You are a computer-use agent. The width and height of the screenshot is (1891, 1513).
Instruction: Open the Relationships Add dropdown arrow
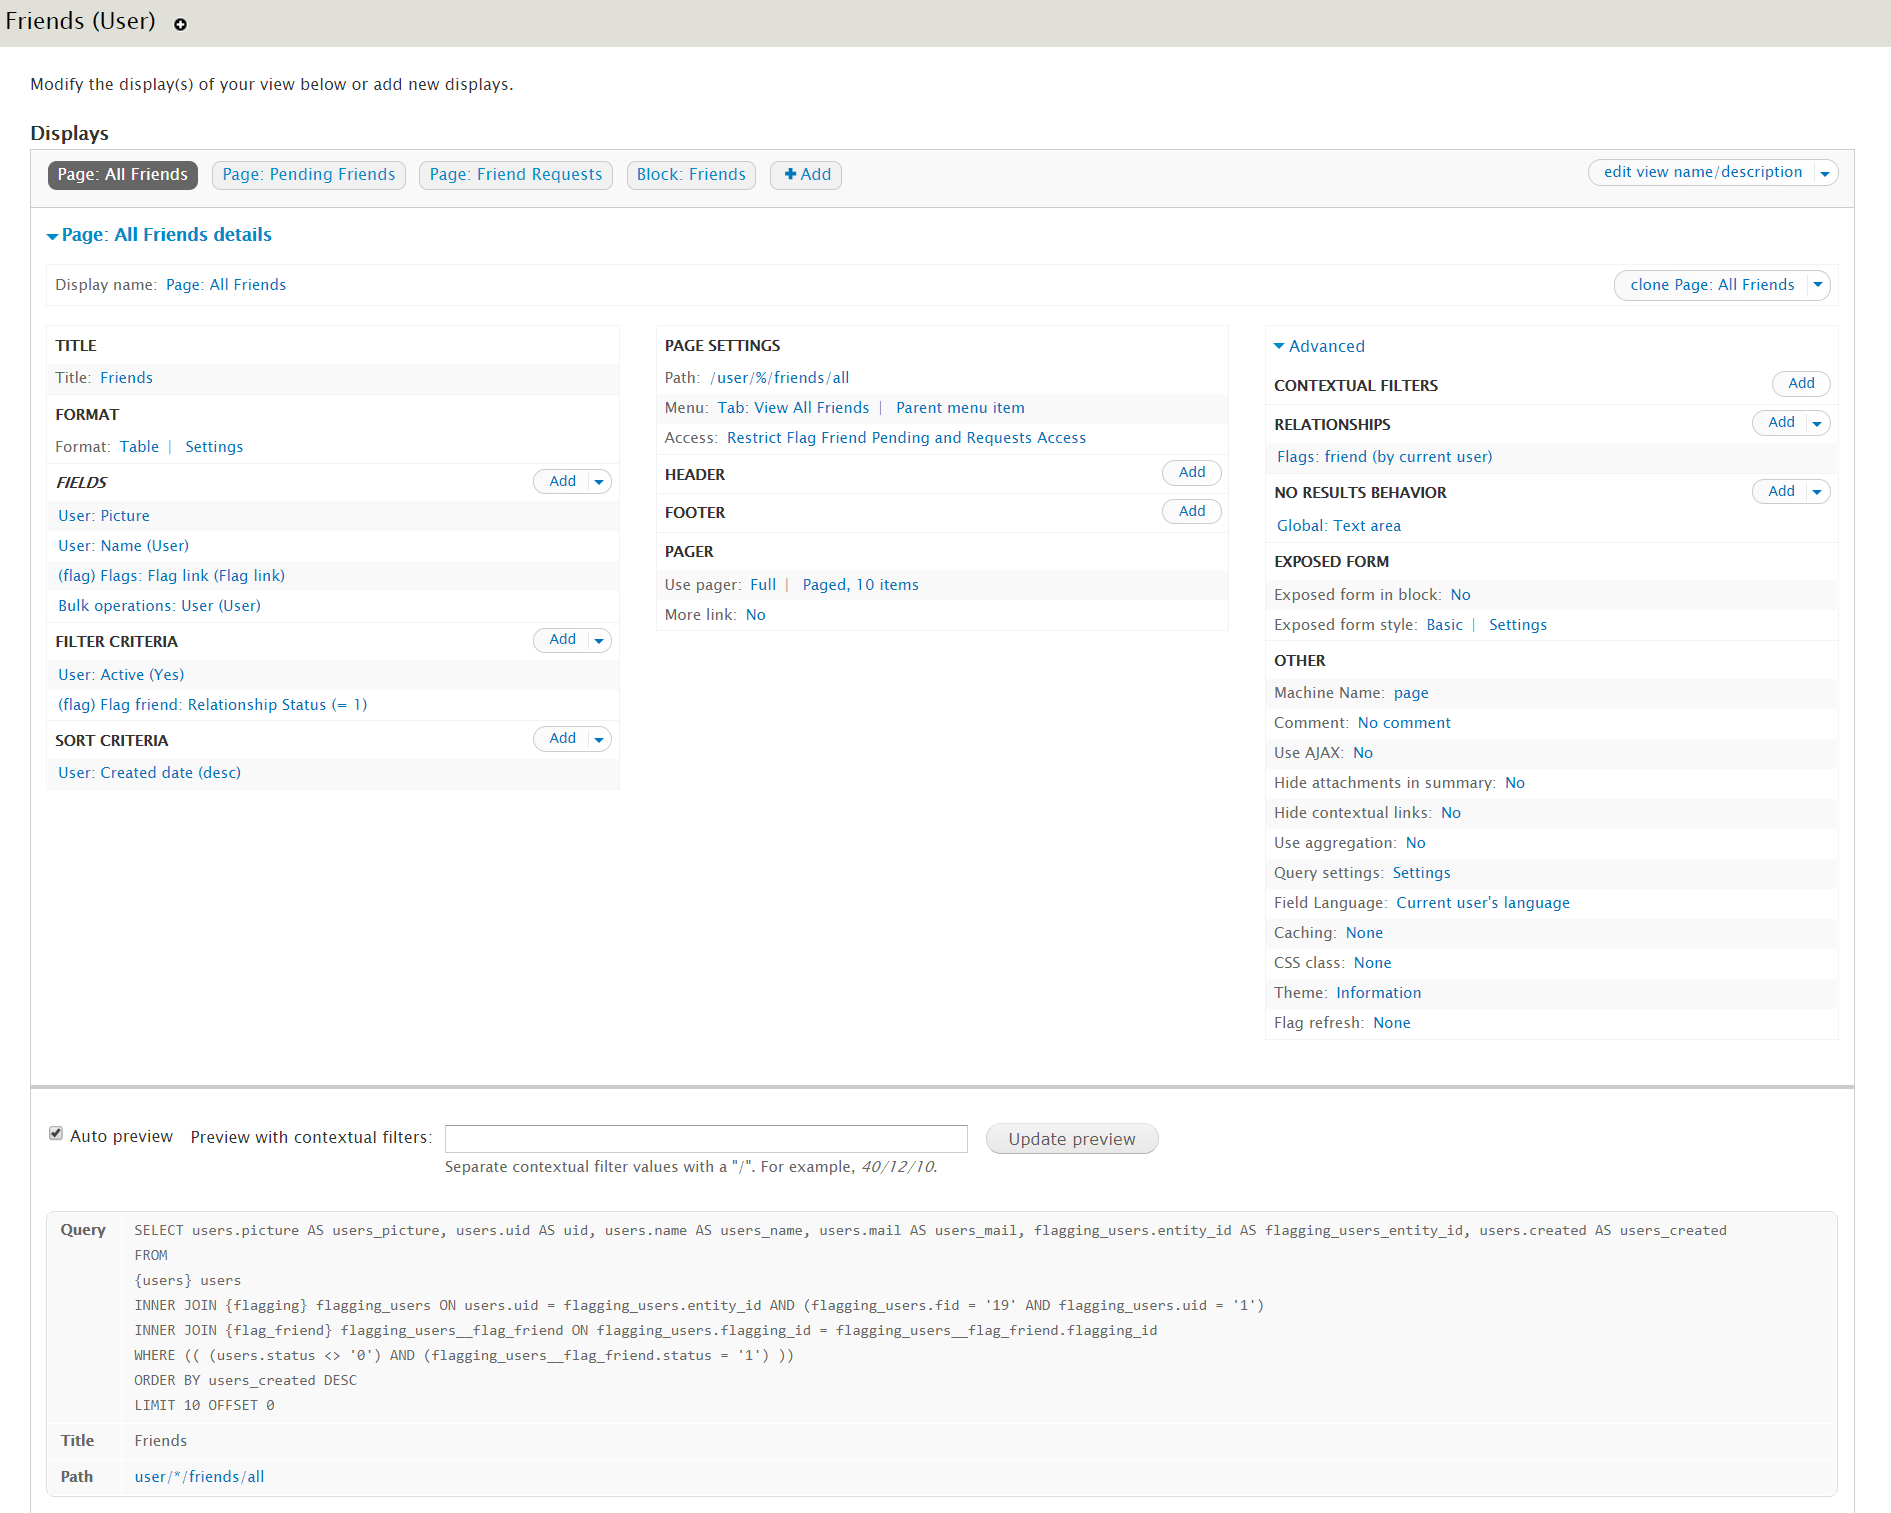tap(1817, 423)
